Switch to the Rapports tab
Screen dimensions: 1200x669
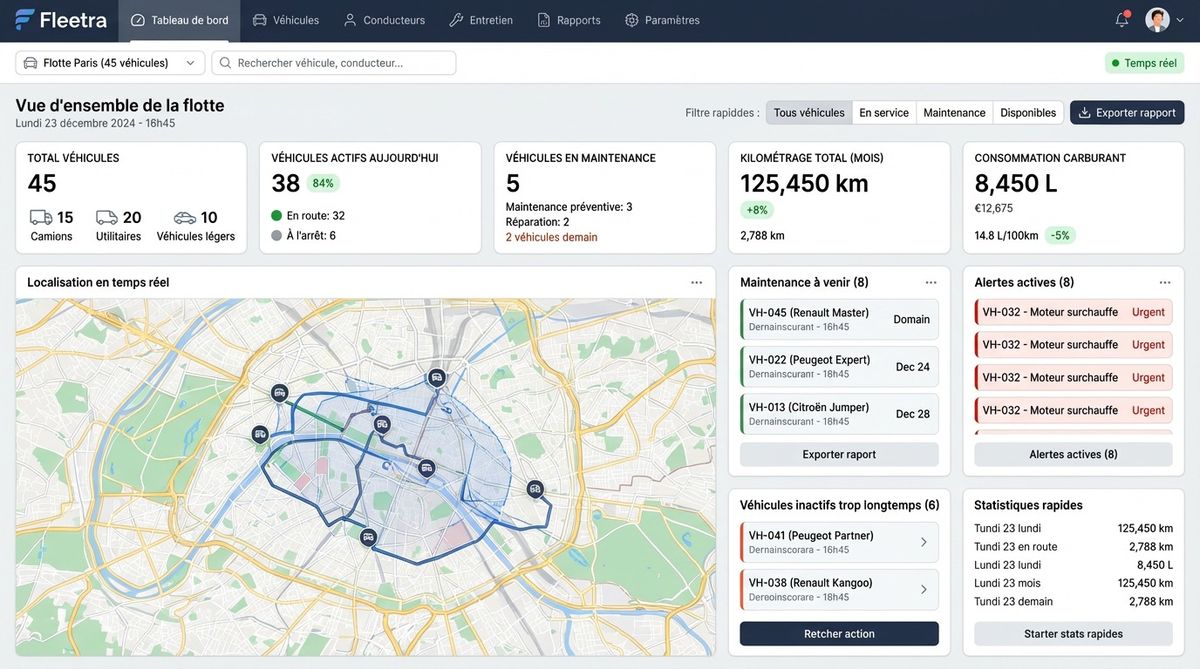point(569,20)
